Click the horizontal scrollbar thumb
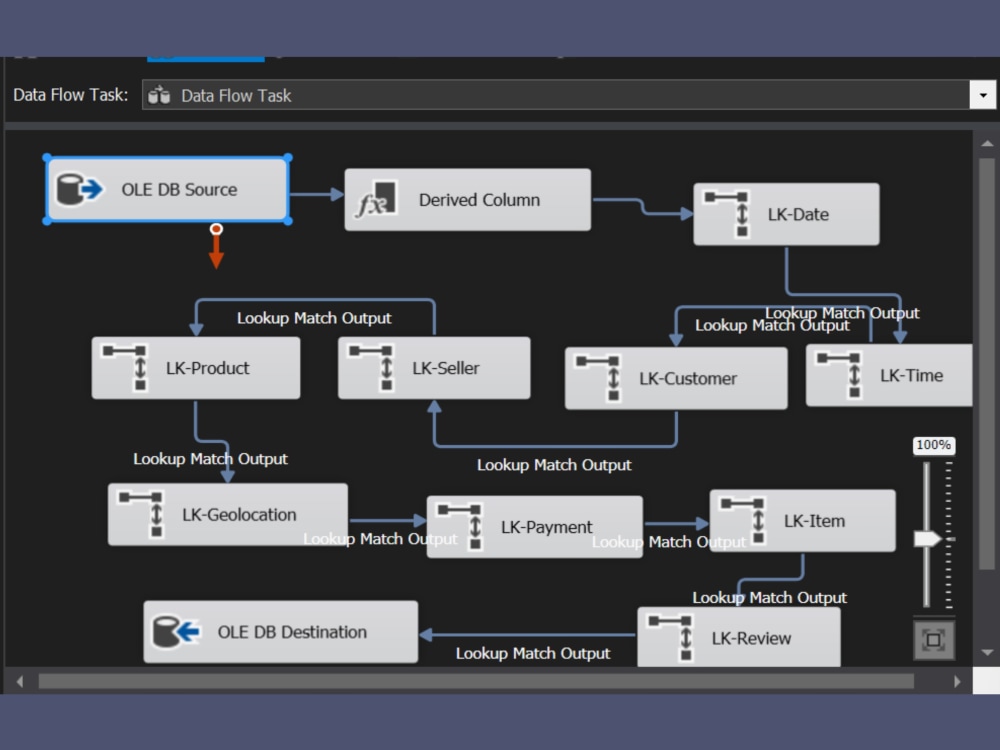 (x=476, y=681)
